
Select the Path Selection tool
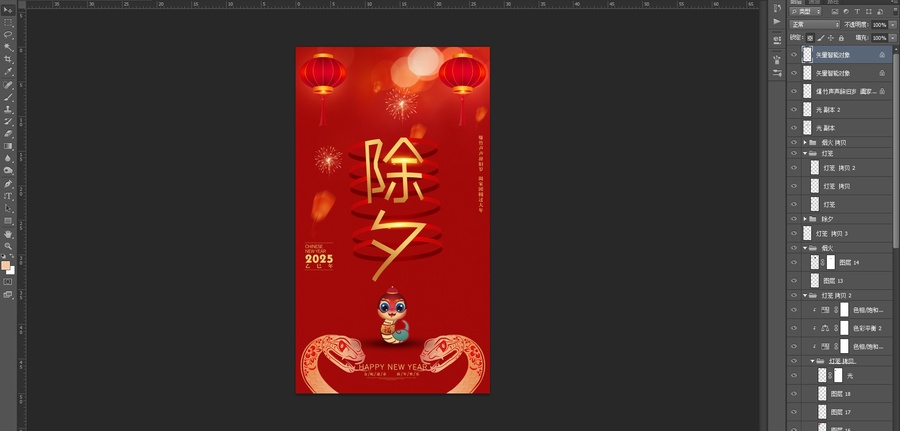pos(8,208)
